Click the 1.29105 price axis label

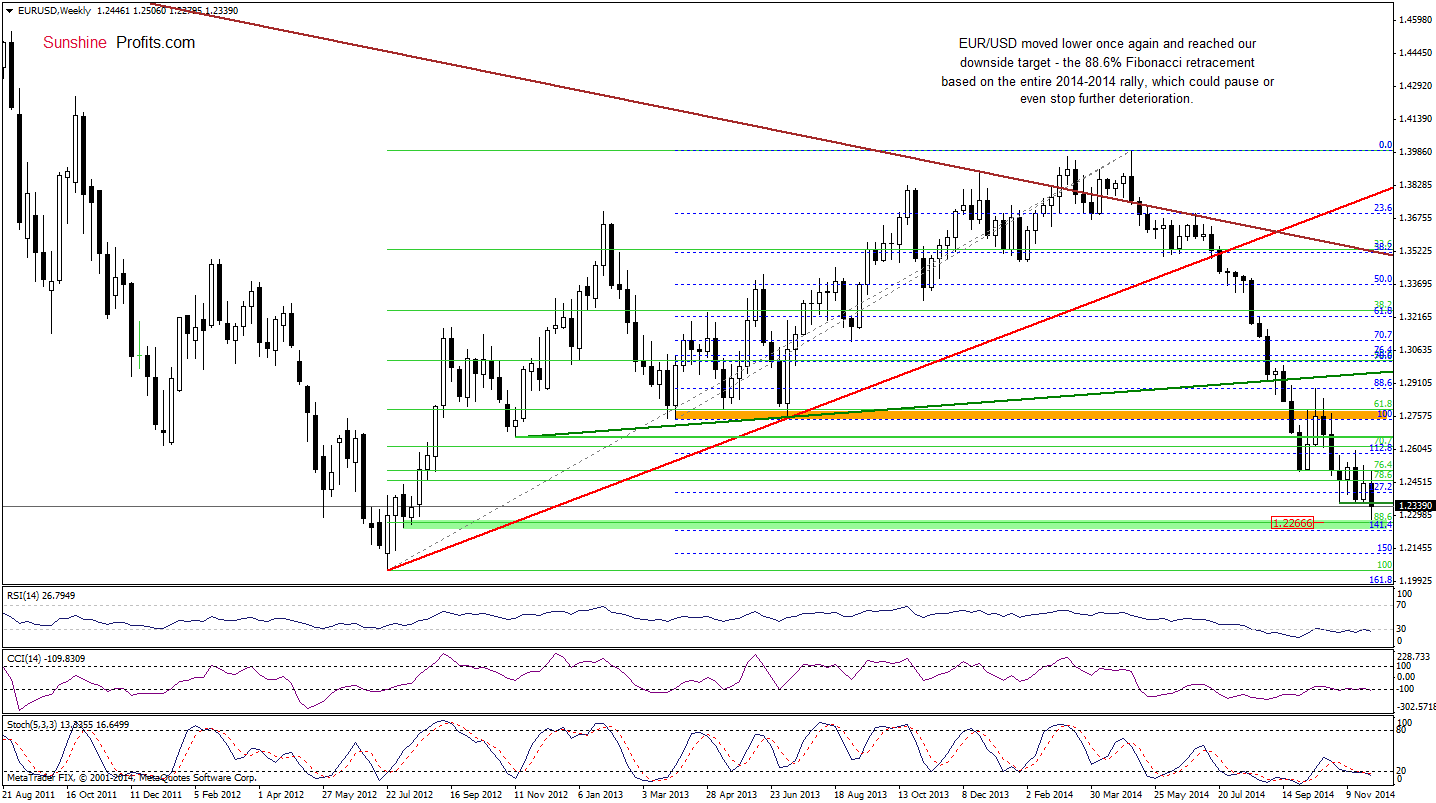(1417, 383)
